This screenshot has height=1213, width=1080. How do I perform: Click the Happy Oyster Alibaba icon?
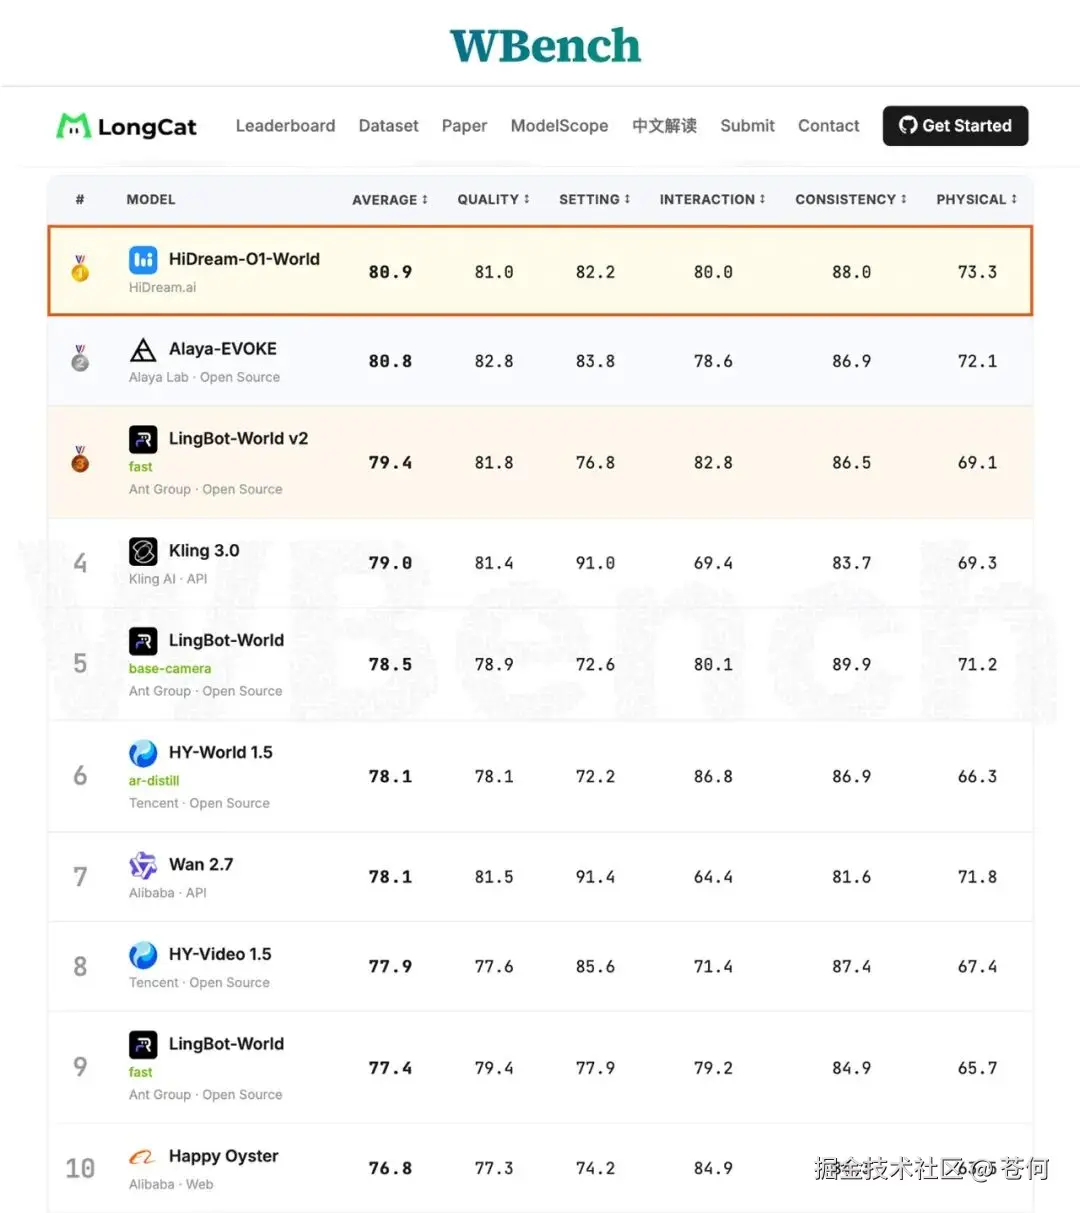pyautogui.click(x=143, y=1157)
